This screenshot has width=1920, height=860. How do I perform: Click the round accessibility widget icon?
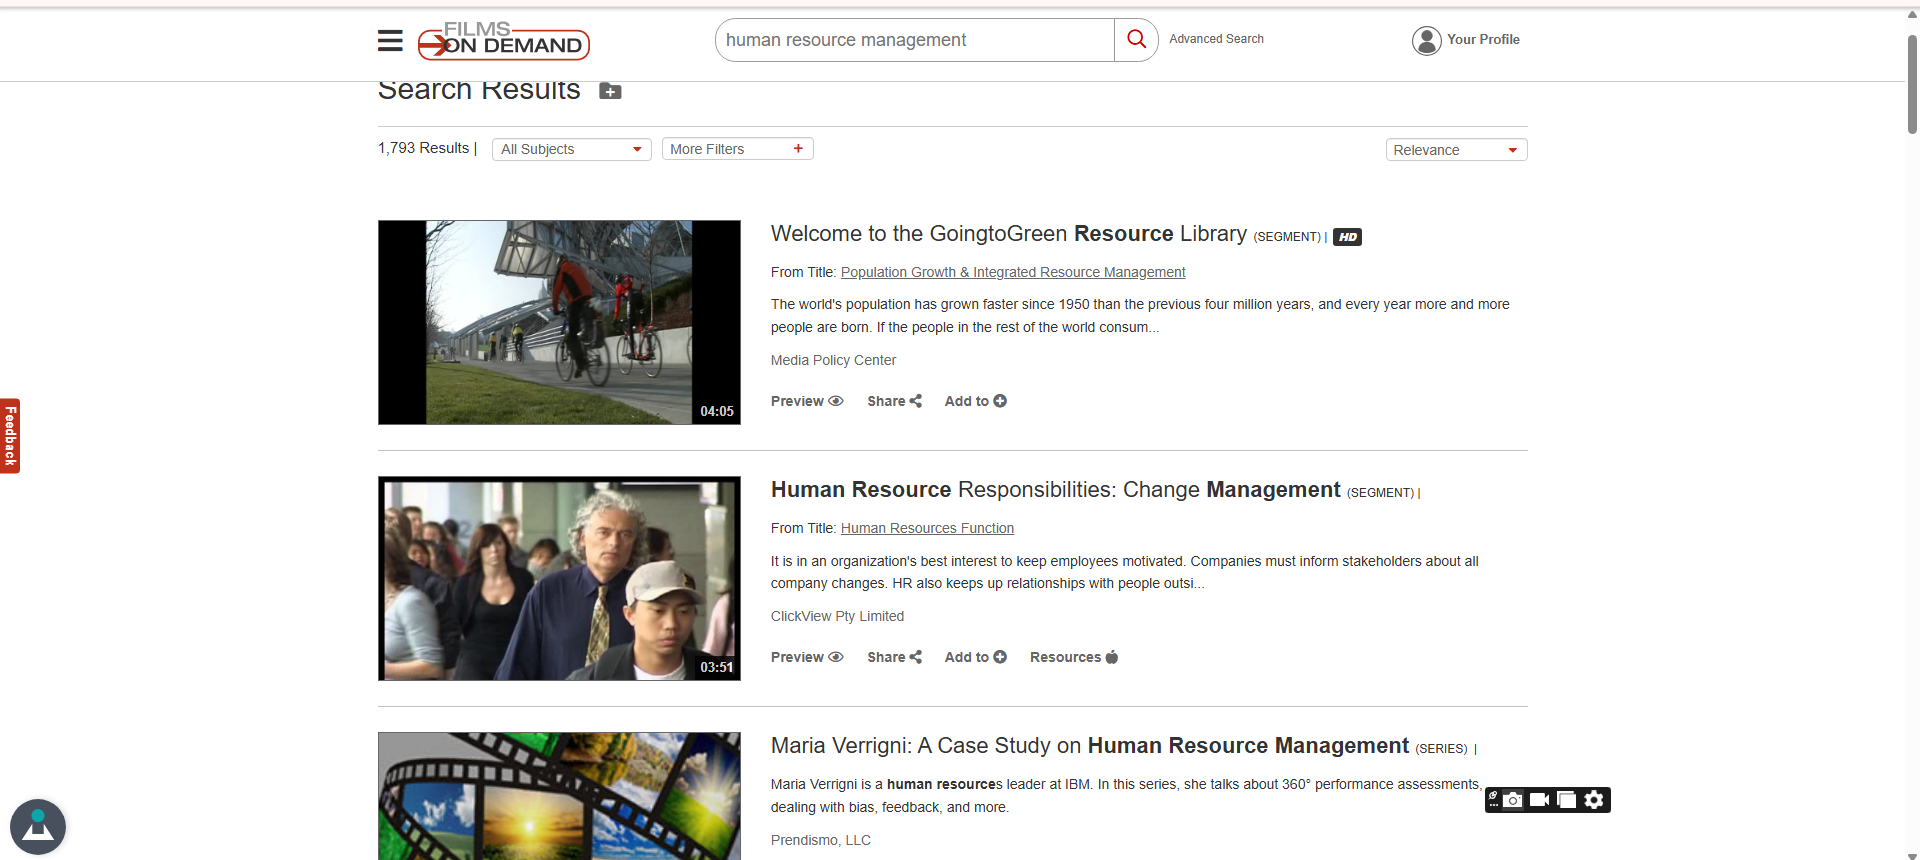pyautogui.click(x=38, y=827)
